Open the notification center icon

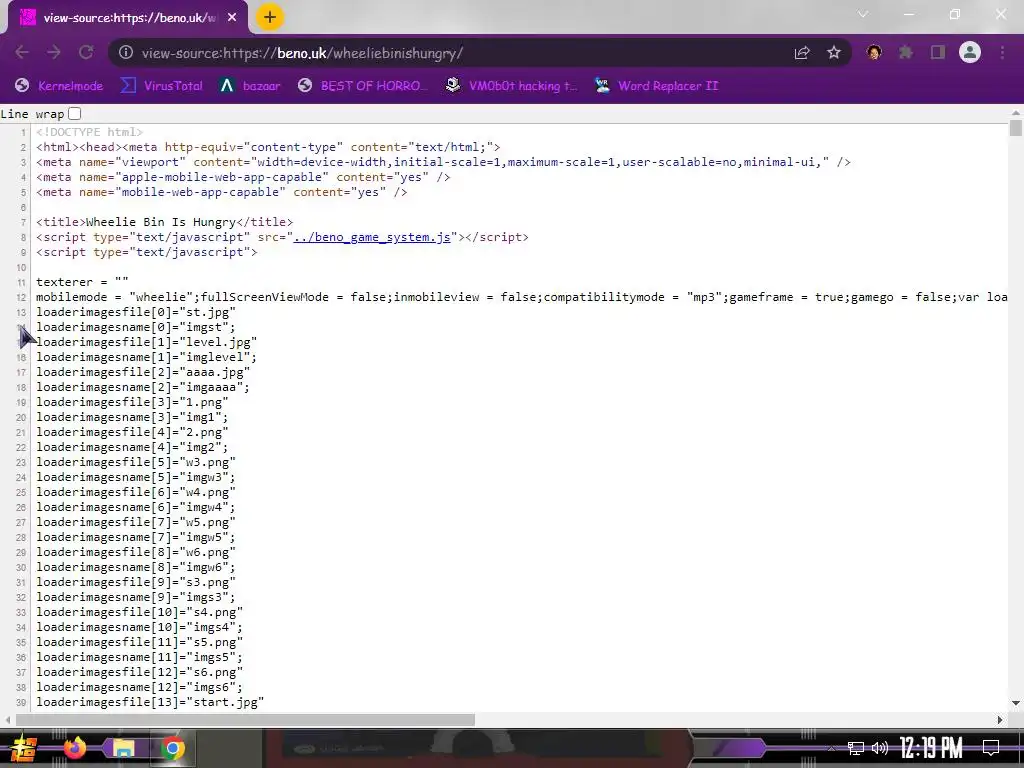pos(991,748)
